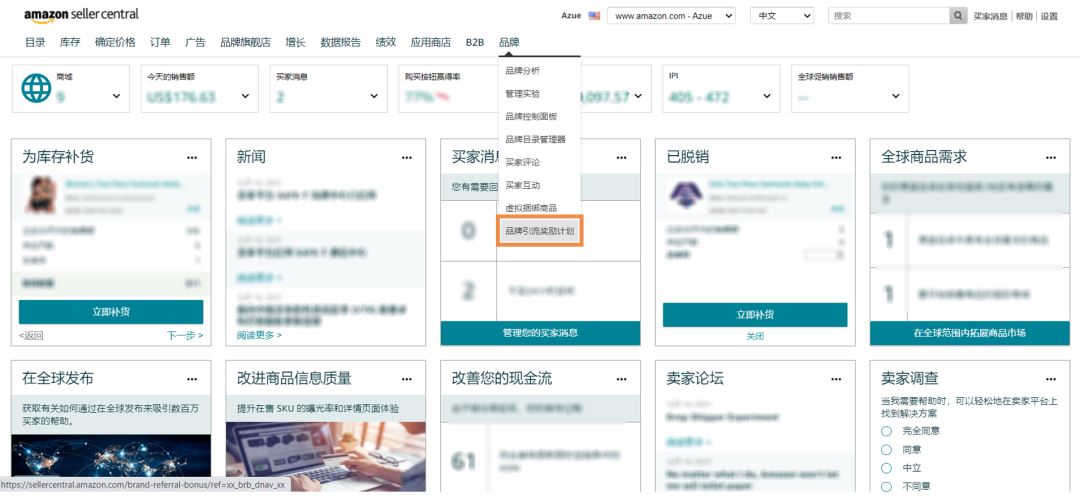Choose 品牌控制面板 from the 品牌 menu

tap(531, 116)
